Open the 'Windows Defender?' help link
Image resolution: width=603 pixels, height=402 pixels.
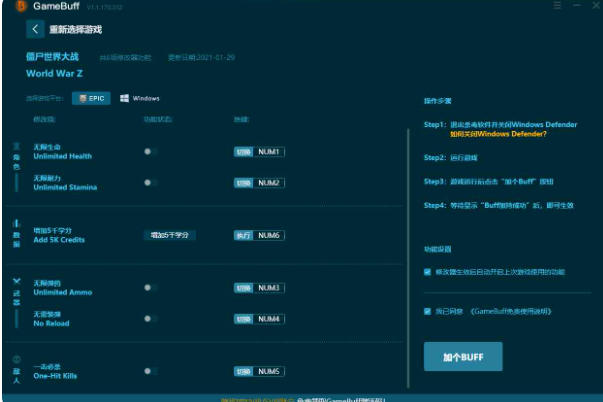coord(498,134)
